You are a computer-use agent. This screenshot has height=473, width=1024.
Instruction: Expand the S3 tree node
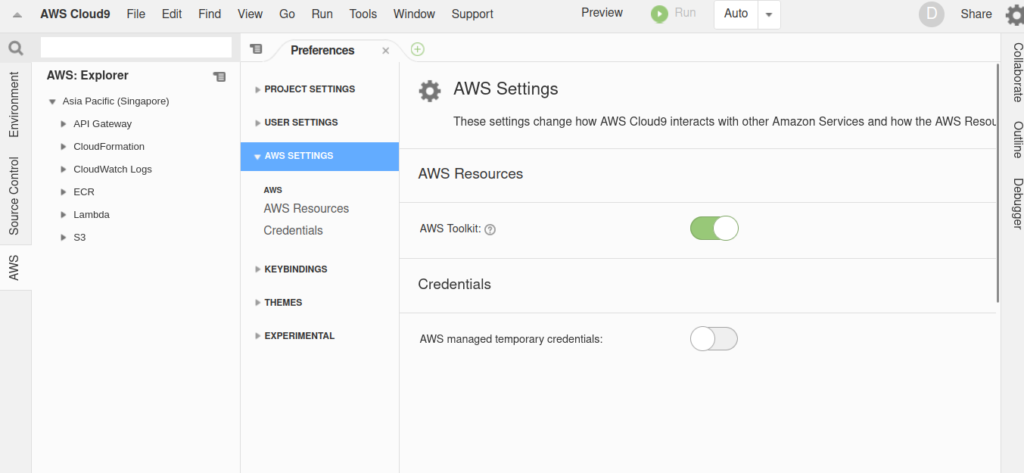[63, 237]
